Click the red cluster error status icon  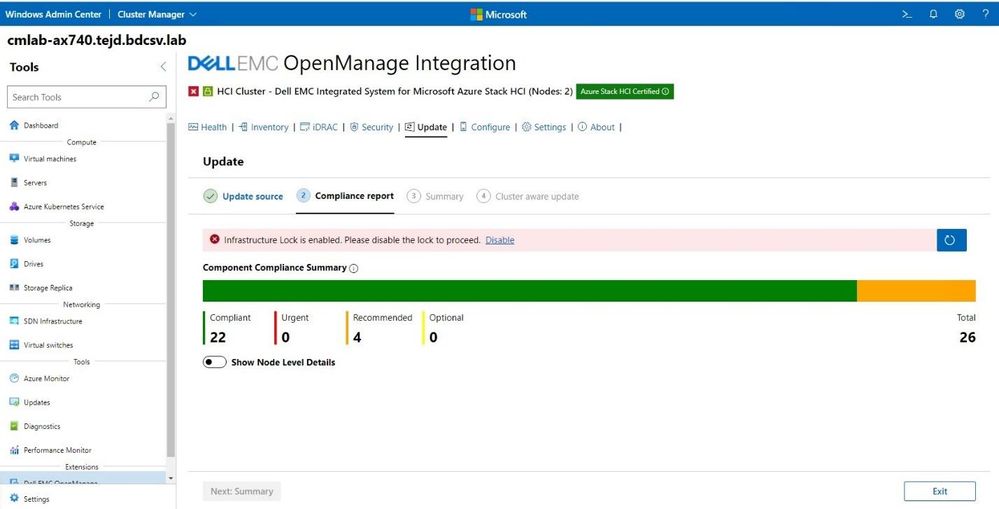point(194,91)
